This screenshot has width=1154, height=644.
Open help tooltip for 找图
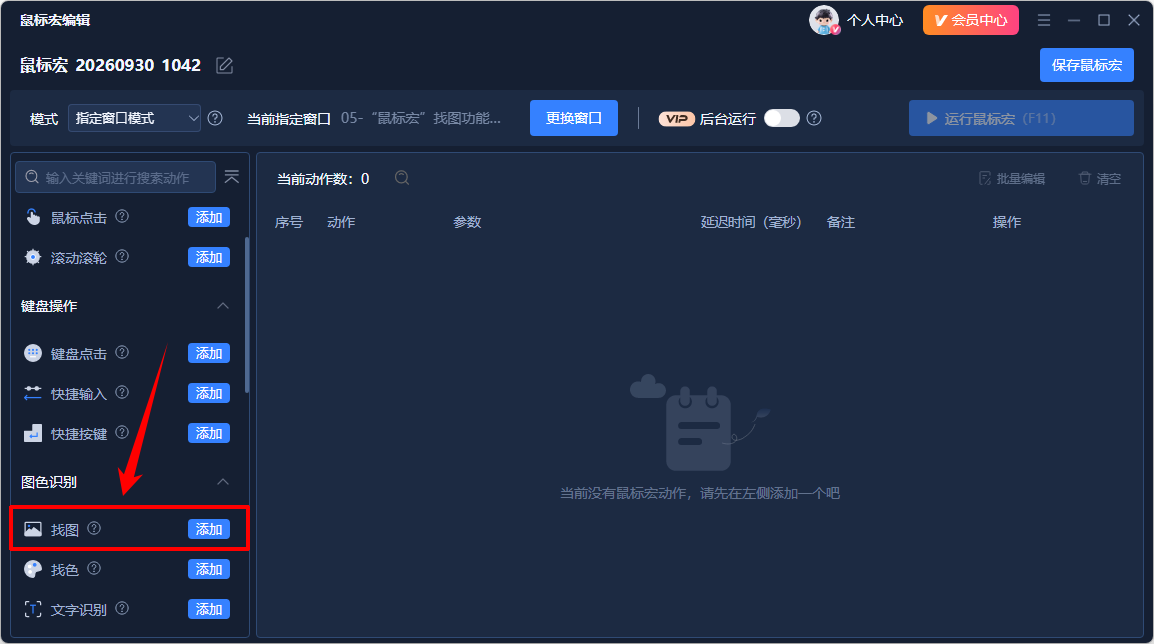pyautogui.click(x=94, y=528)
